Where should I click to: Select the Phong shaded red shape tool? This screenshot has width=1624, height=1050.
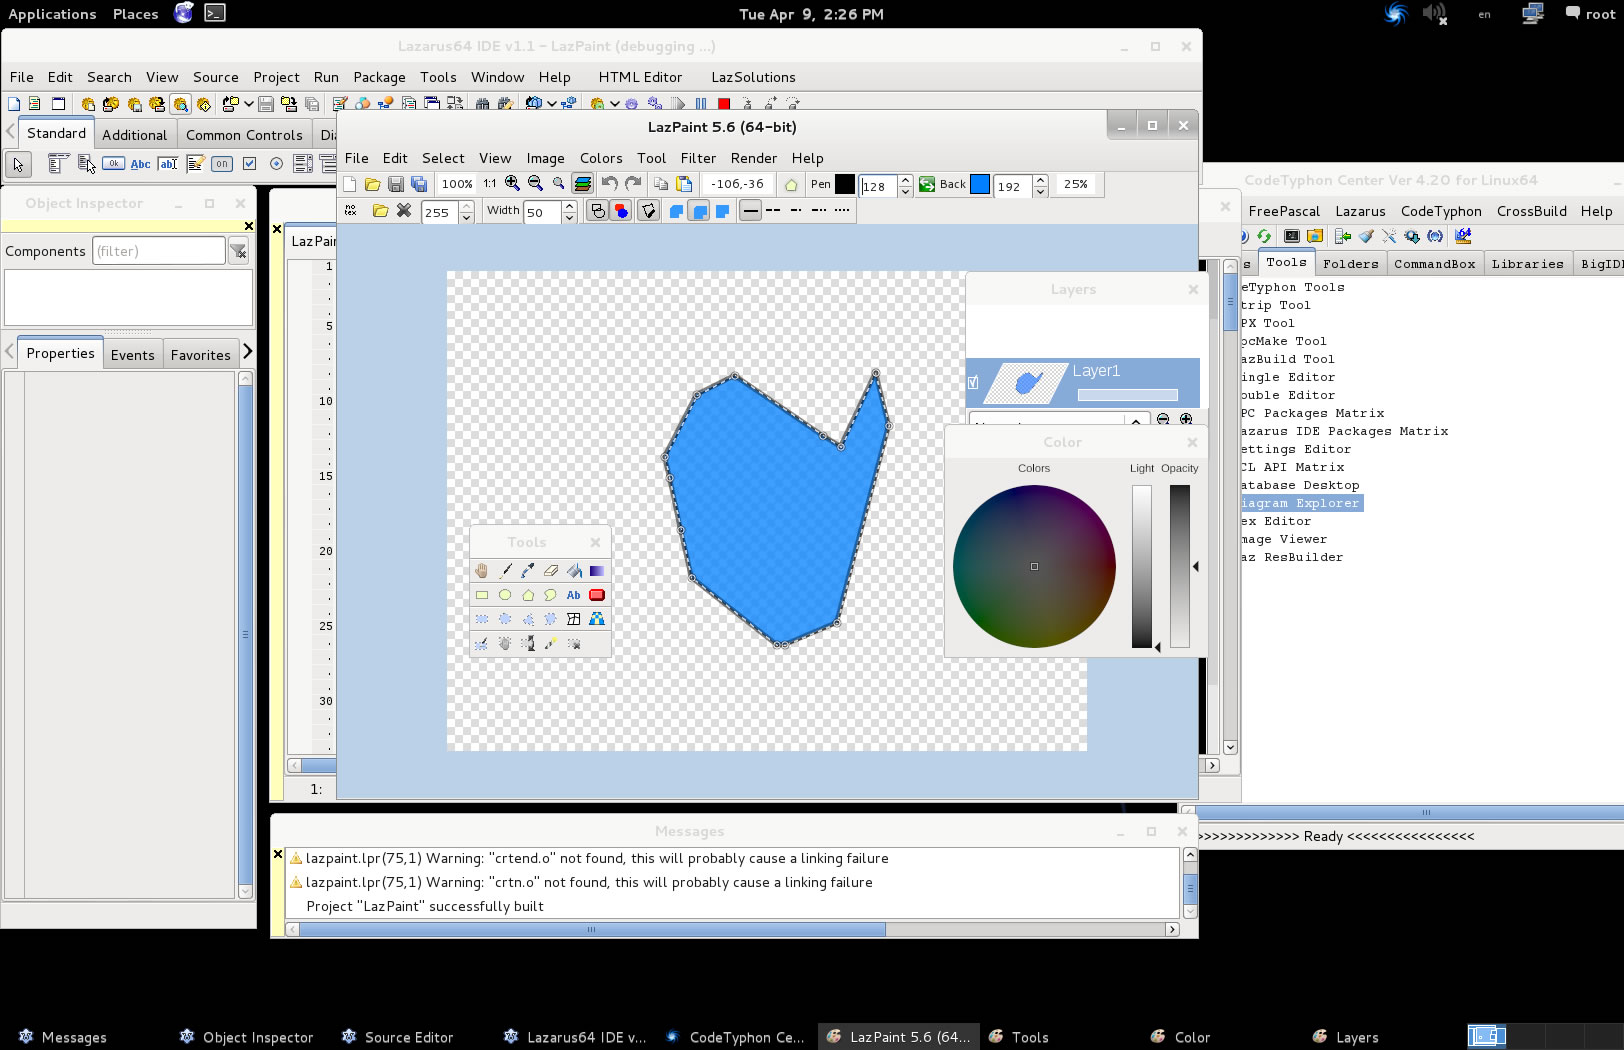coord(597,595)
